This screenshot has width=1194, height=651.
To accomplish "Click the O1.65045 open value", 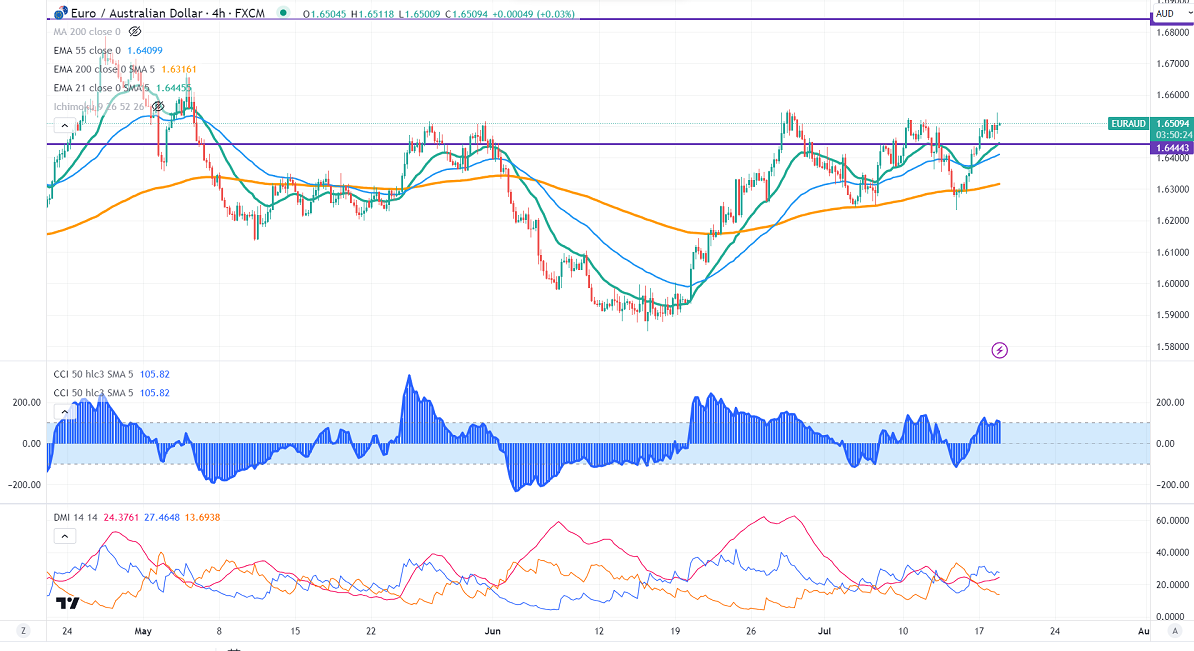I will tap(324, 14).
